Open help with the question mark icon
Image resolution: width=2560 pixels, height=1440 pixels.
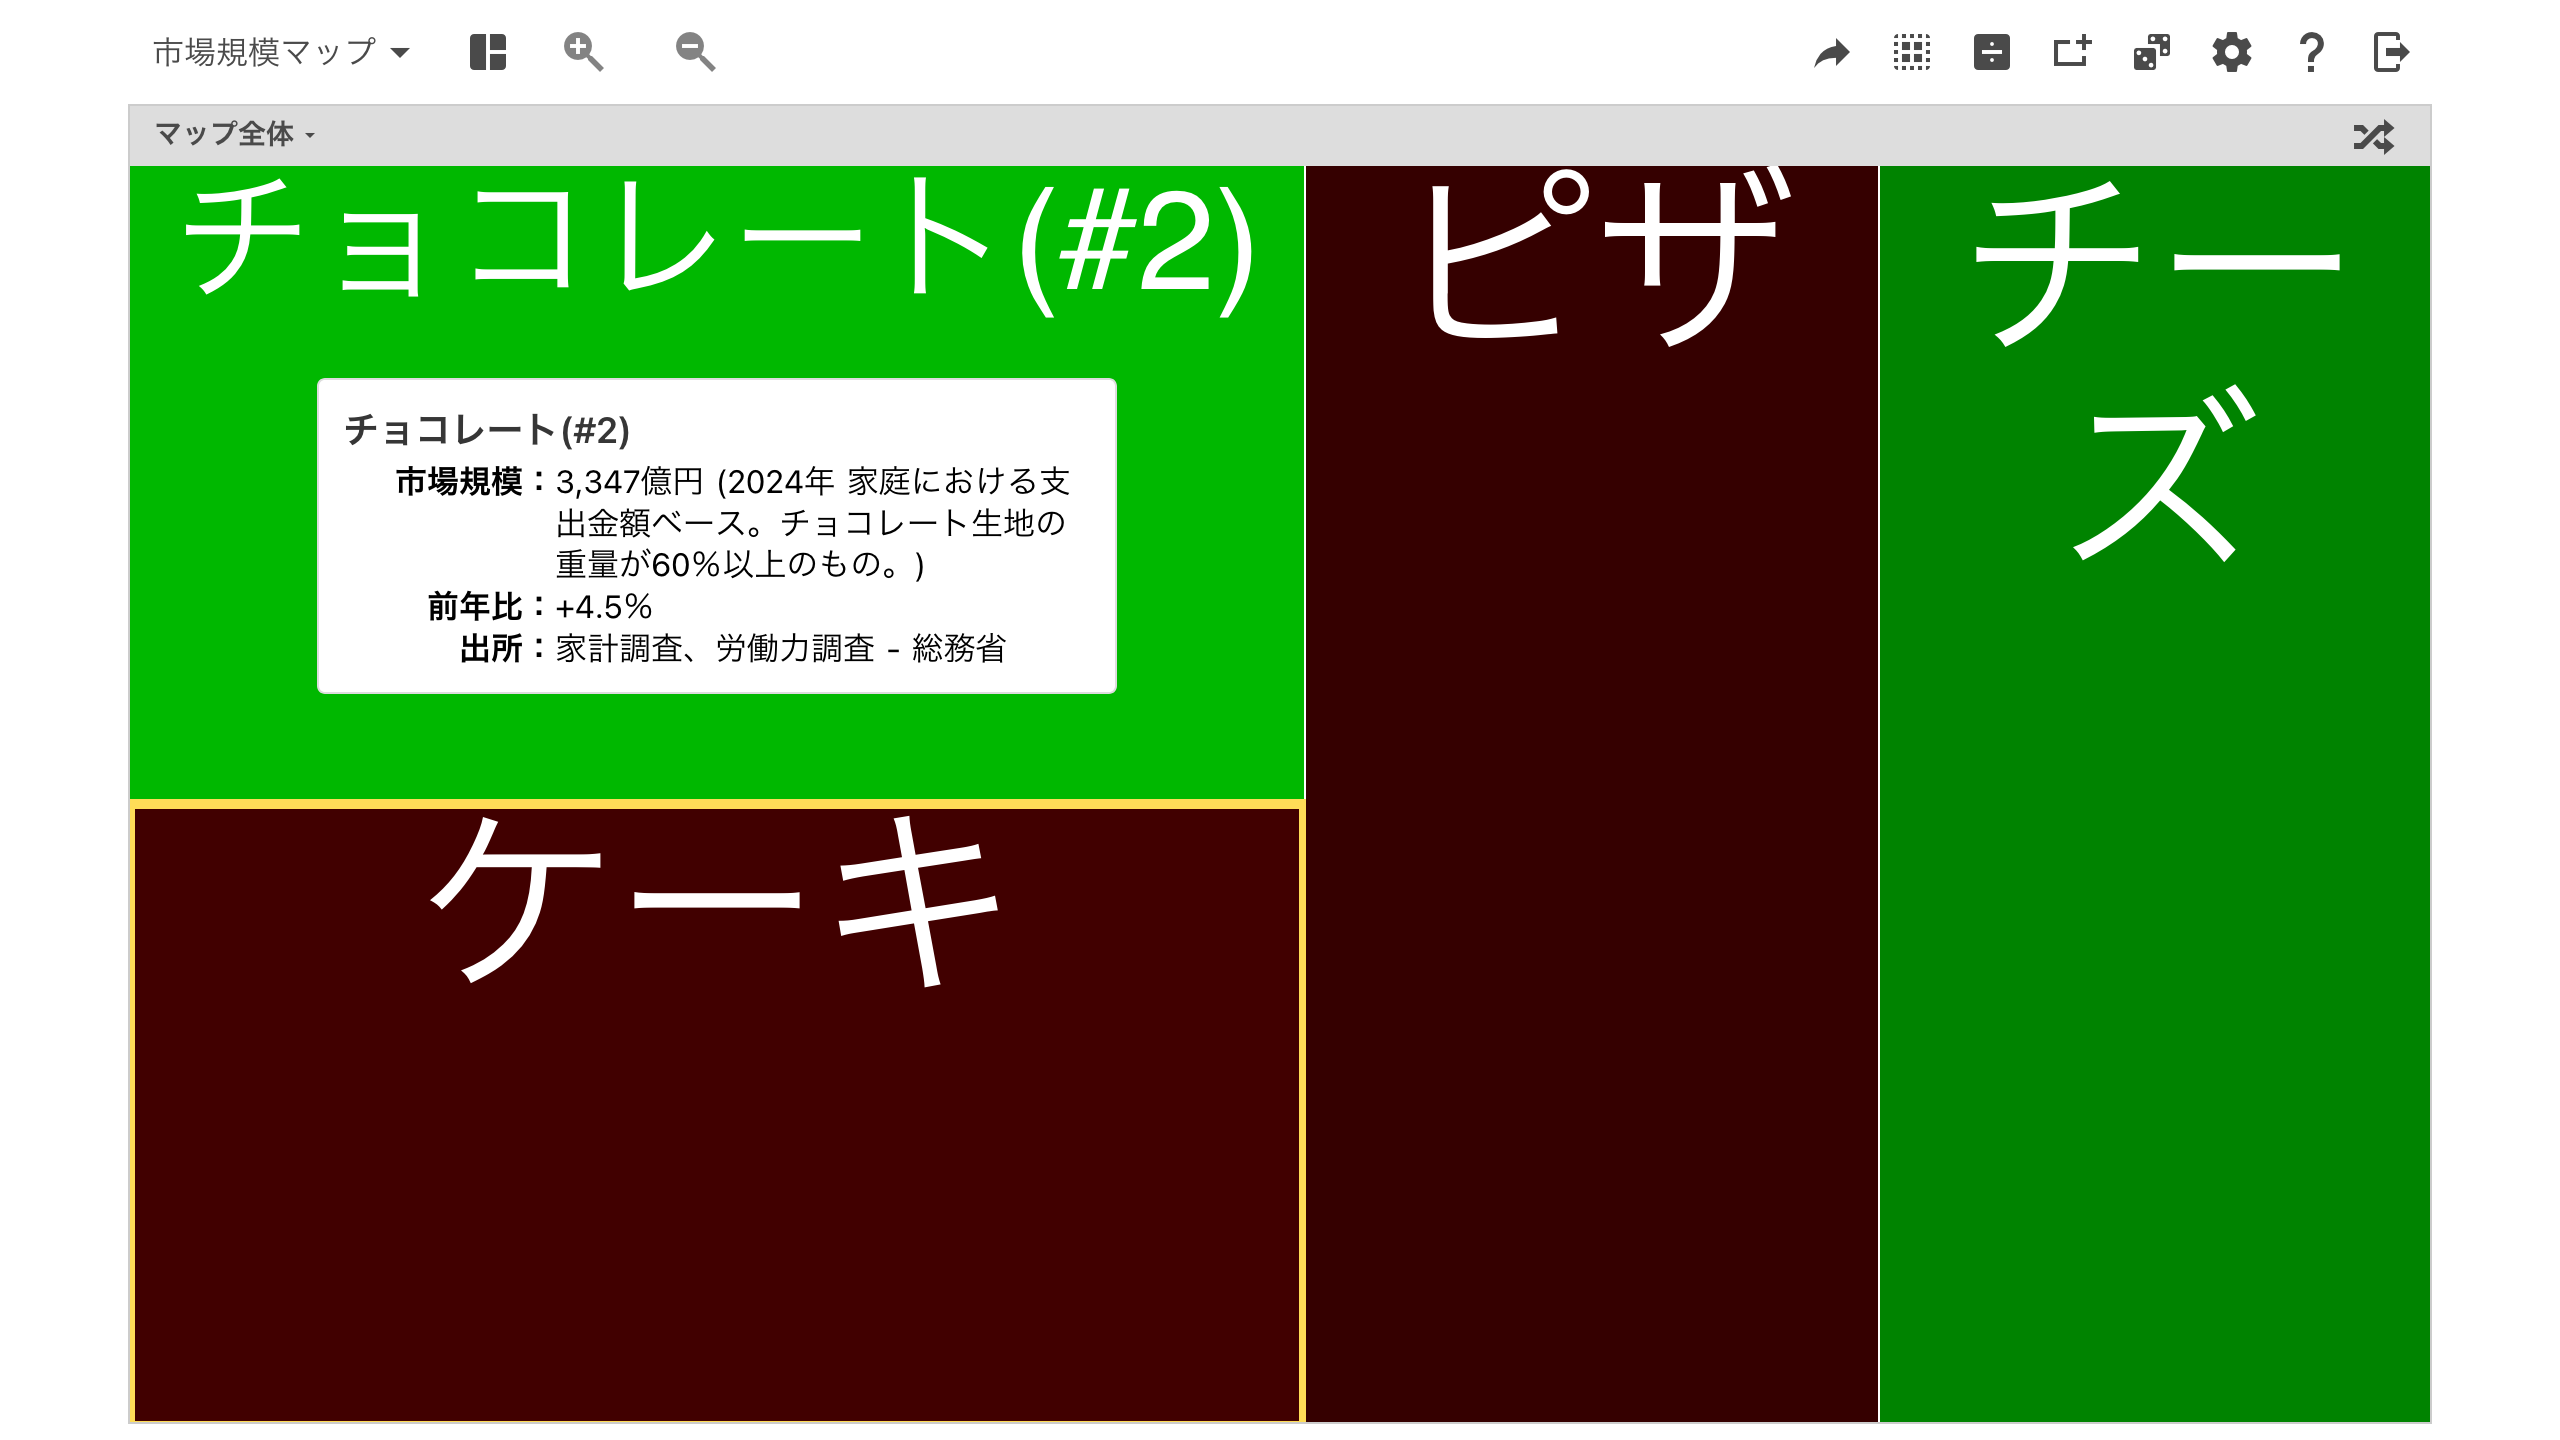click(2312, 52)
